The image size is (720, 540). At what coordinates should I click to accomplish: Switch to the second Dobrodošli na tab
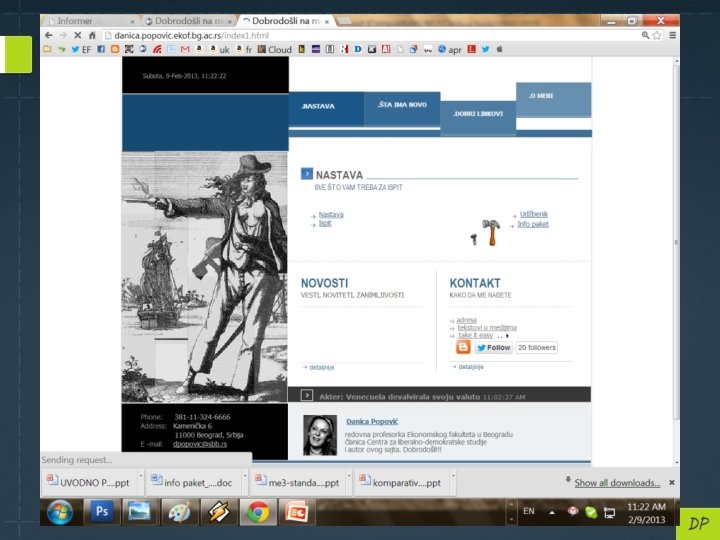pyautogui.click(x=188, y=21)
